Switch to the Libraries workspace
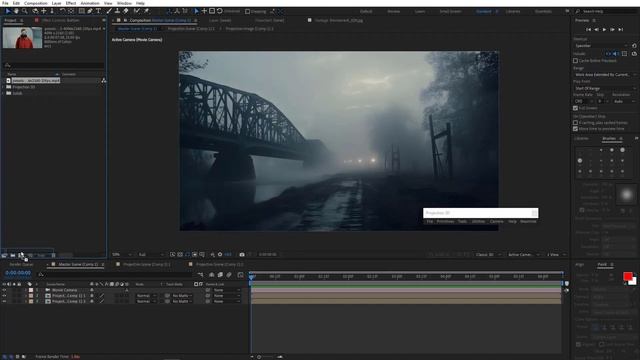Image resolution: width=640 pixels, height=360 pixels. tap(513, 11)
